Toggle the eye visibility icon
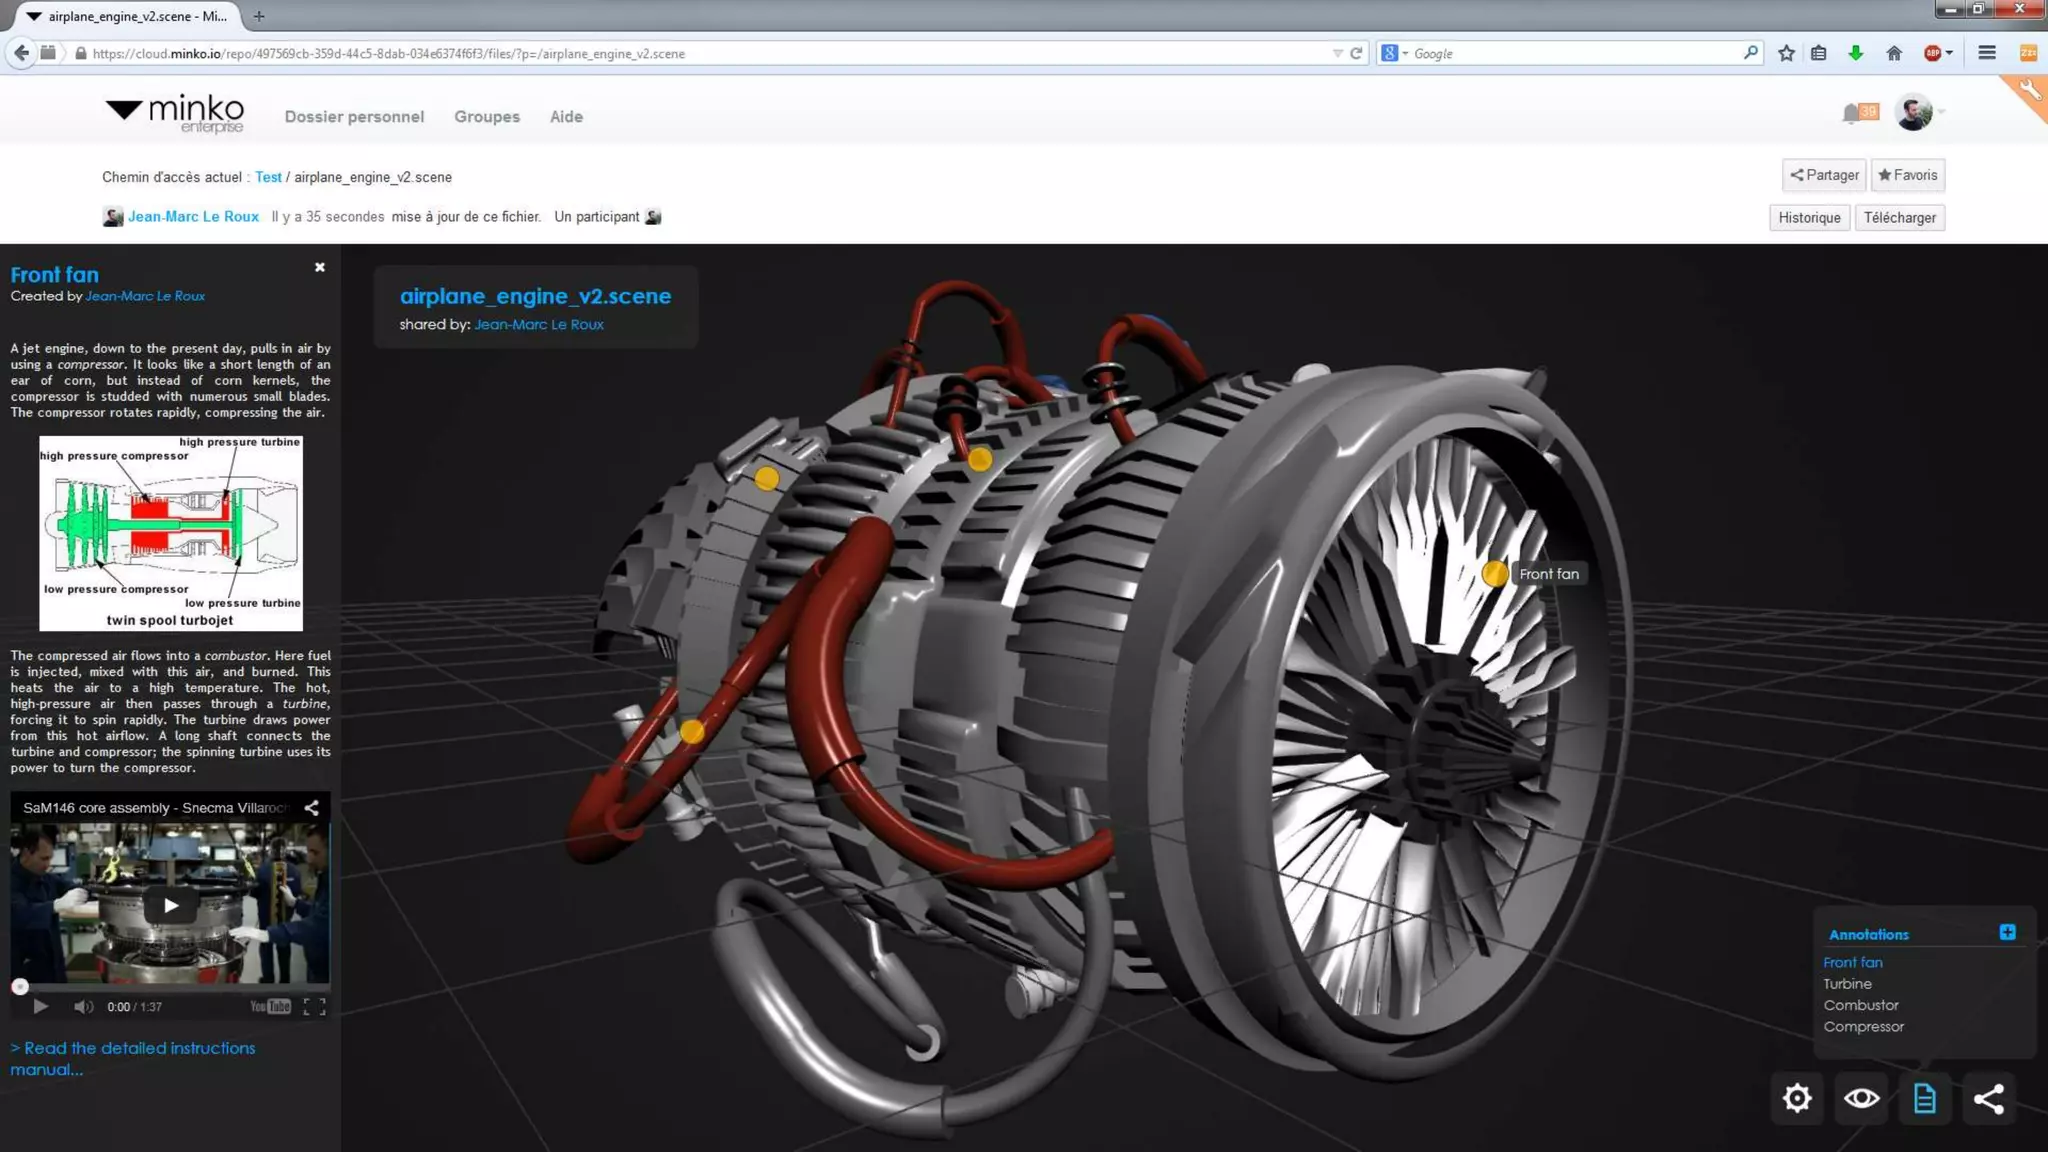This screenshot has width=2048, height=1152. tap(1861, 1098)
